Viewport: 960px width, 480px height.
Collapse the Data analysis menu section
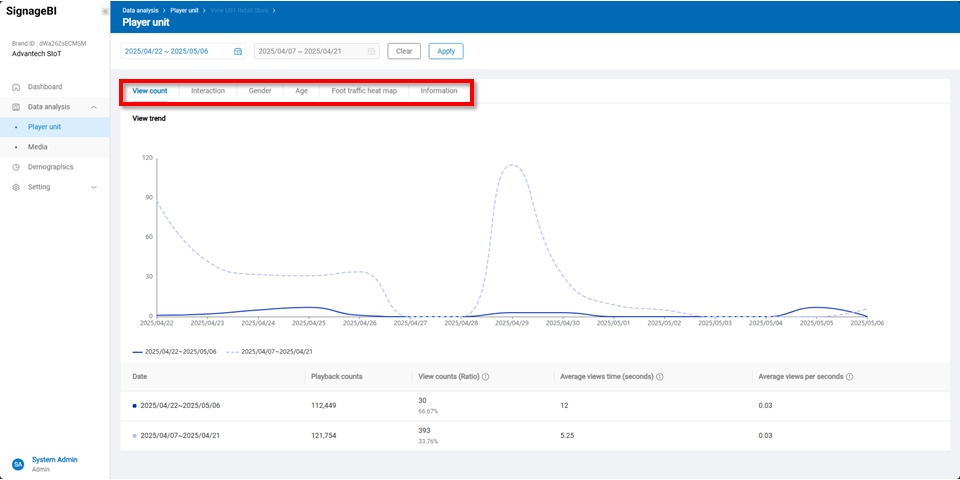pyautogui.click(x=93, y=107)
